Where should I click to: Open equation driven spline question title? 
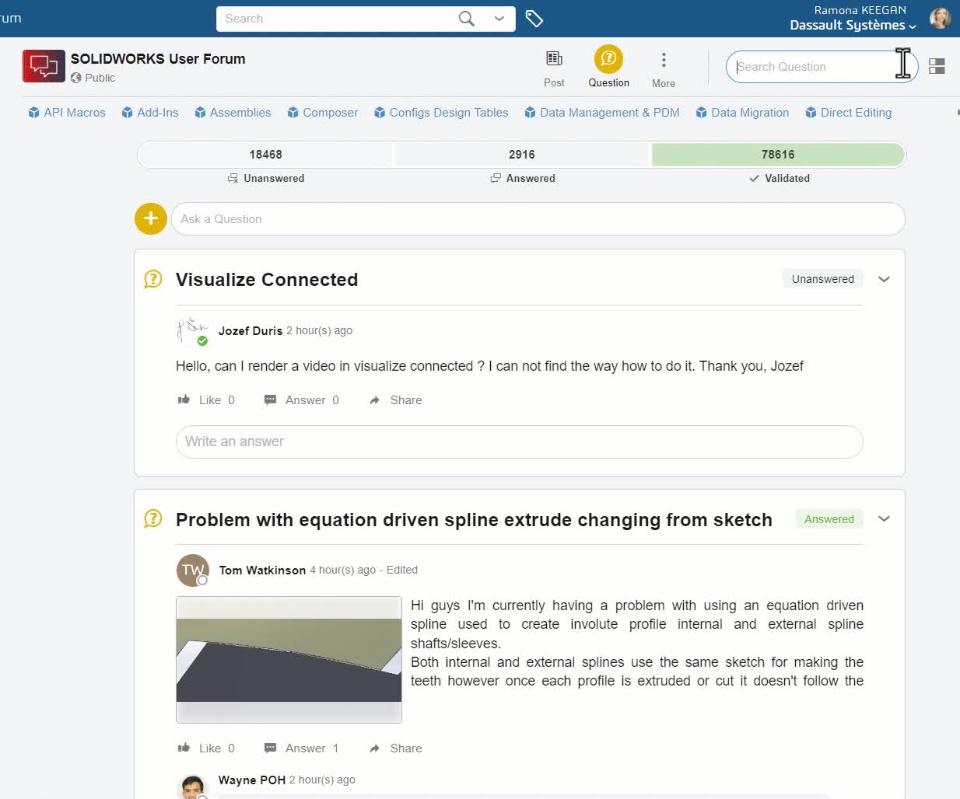(x=474, y=520)
